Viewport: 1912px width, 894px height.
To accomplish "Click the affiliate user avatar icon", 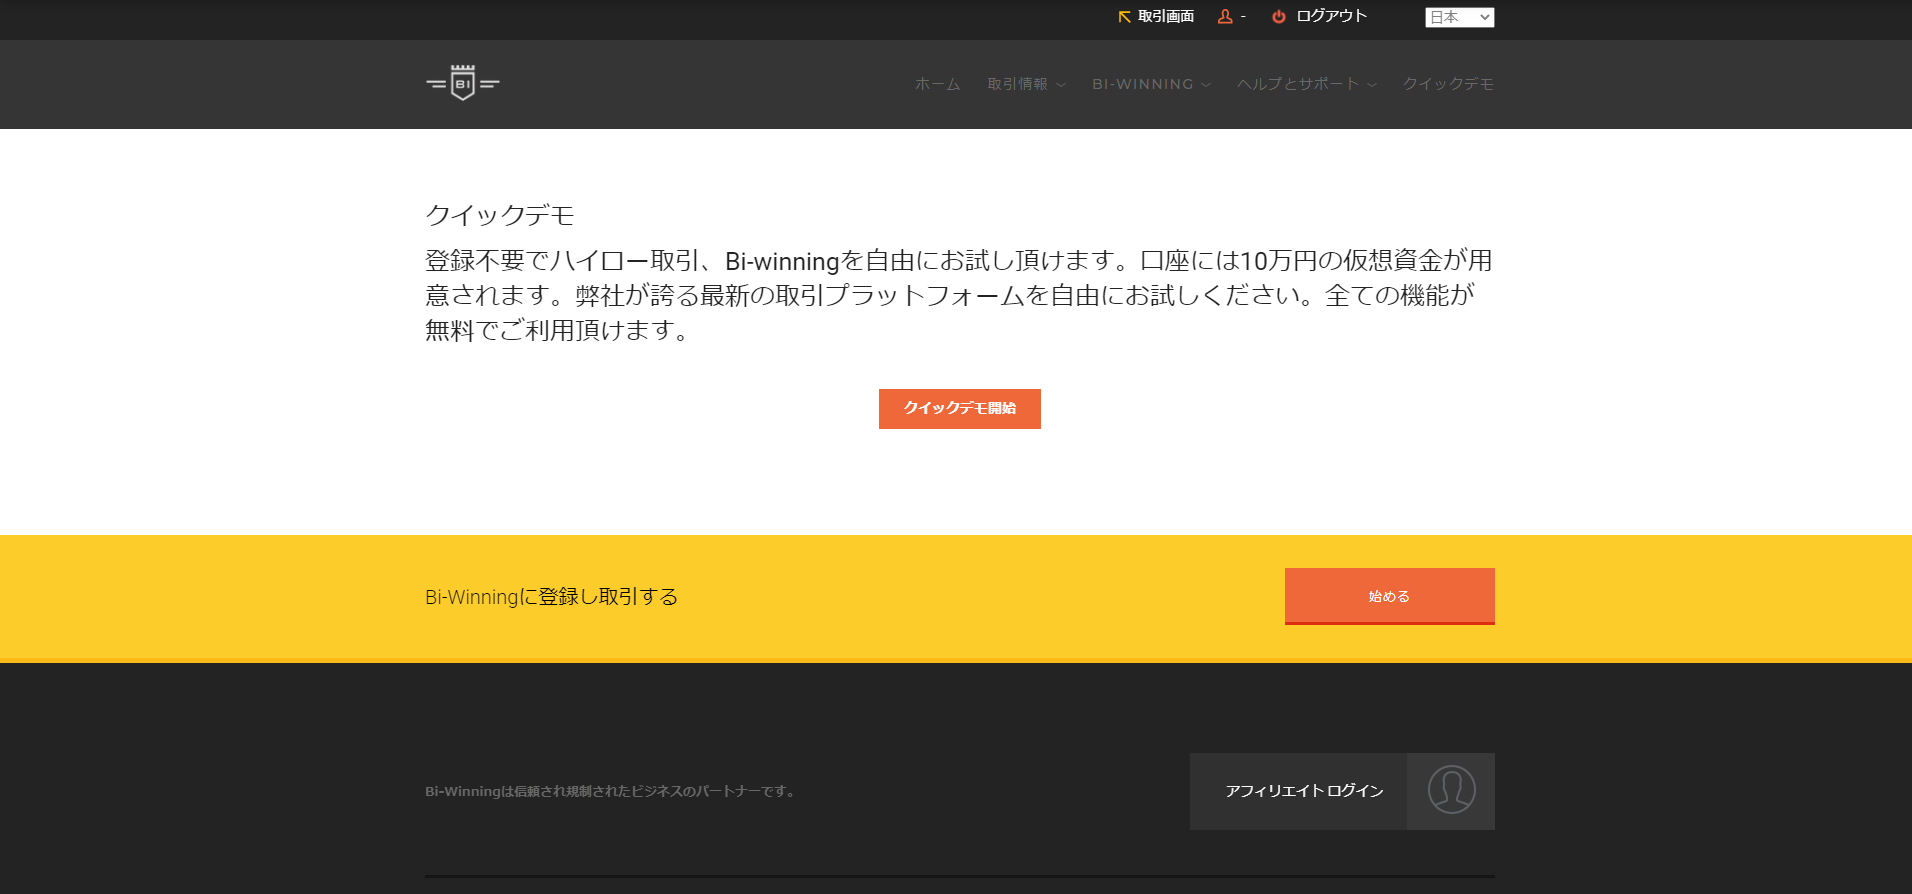I will pyautogui.click(x=1451, y=790).
